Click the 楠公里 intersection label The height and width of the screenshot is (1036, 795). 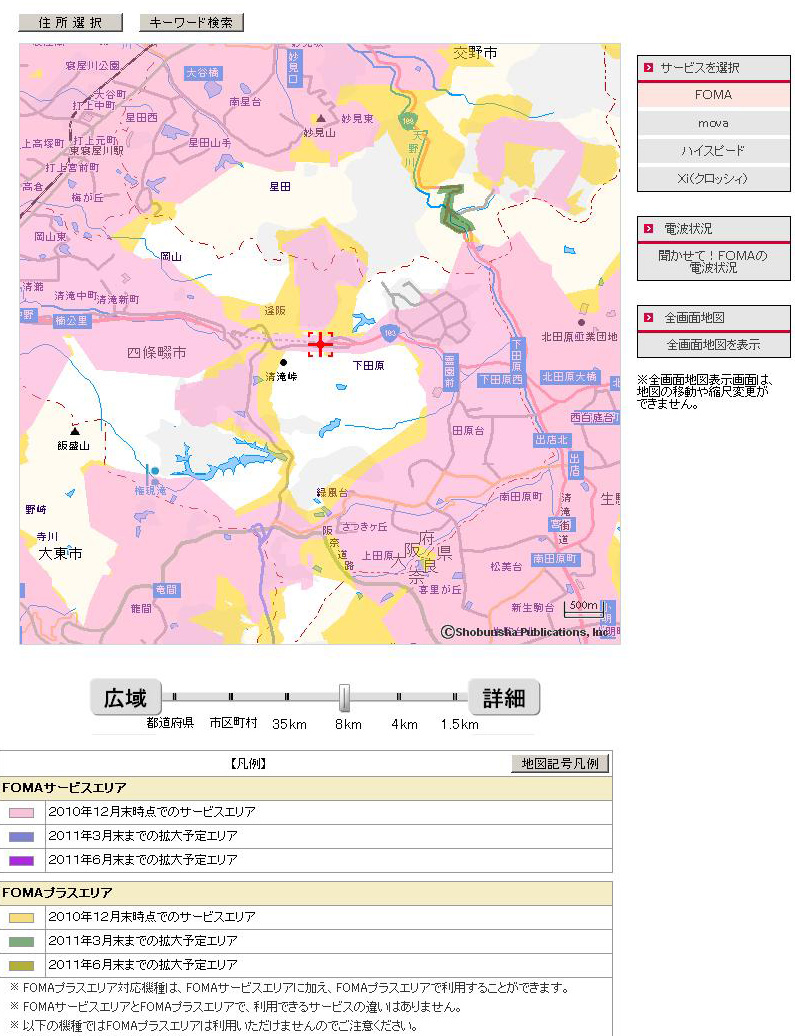tap(71, 320)
